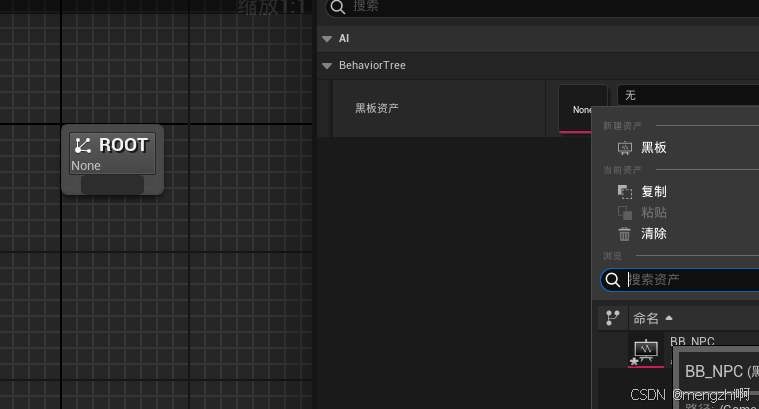Open the 无 asset dropdown

click(688, 95)
